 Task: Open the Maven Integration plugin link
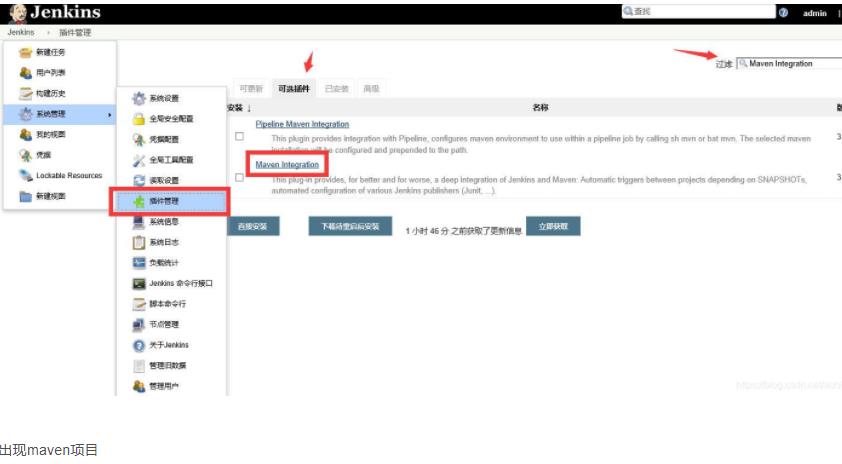(287, 165)
